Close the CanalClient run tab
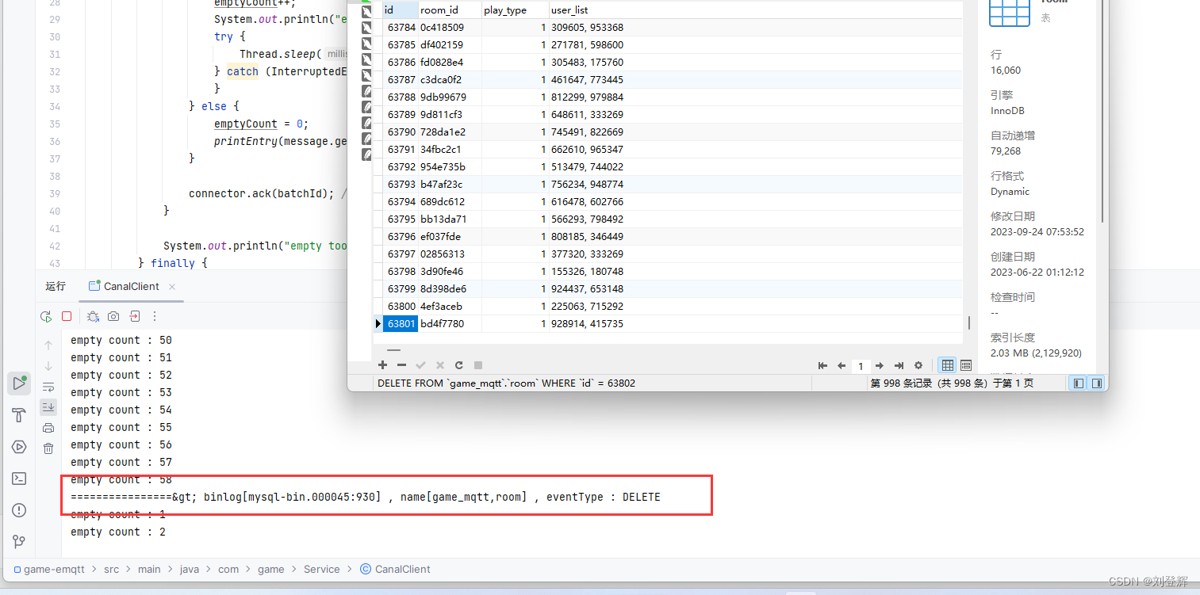The height and width of the screenshot is (595, 1200). coord(171,286)
